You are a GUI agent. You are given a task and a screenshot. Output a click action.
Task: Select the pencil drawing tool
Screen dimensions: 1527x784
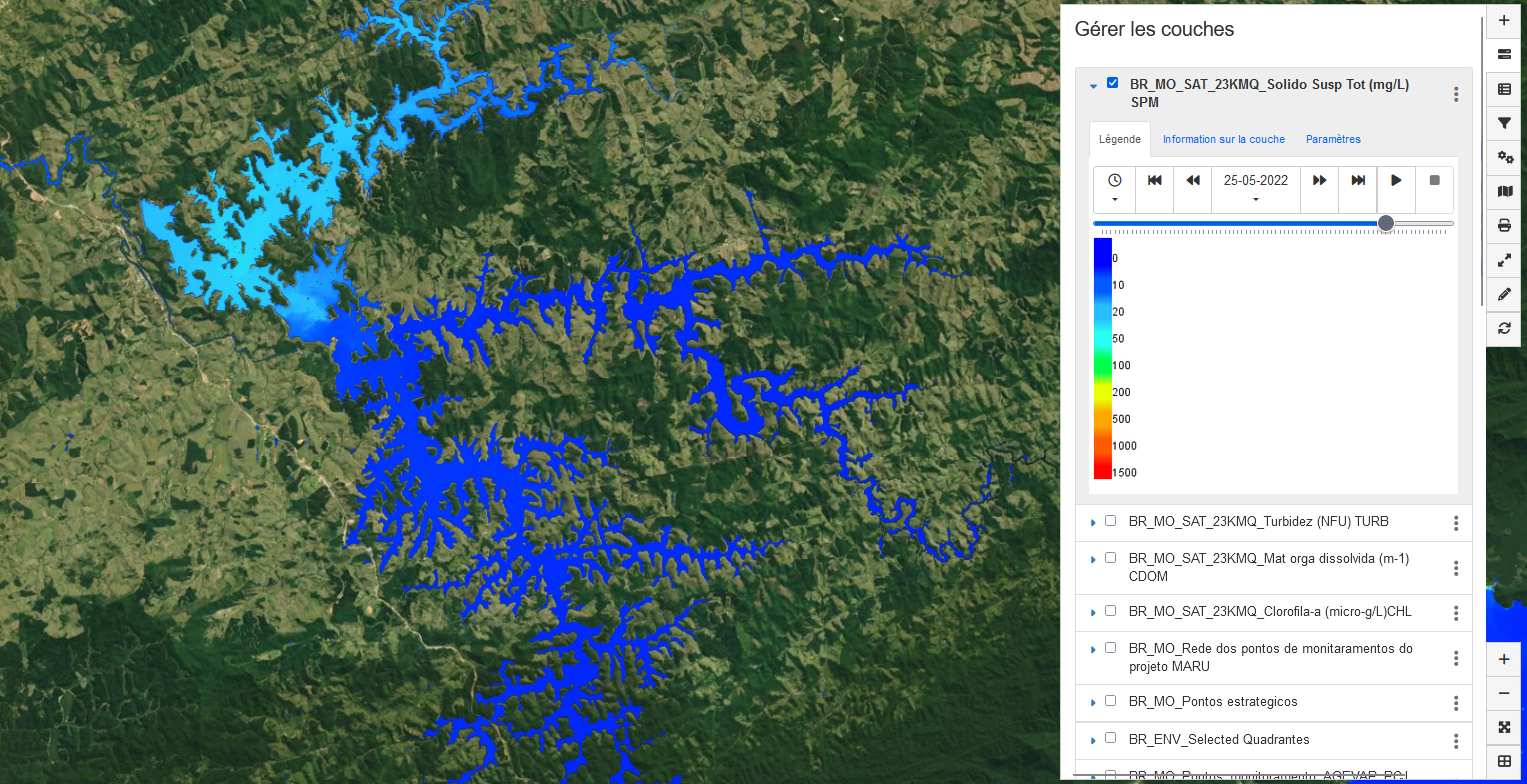coord(1504,294)
